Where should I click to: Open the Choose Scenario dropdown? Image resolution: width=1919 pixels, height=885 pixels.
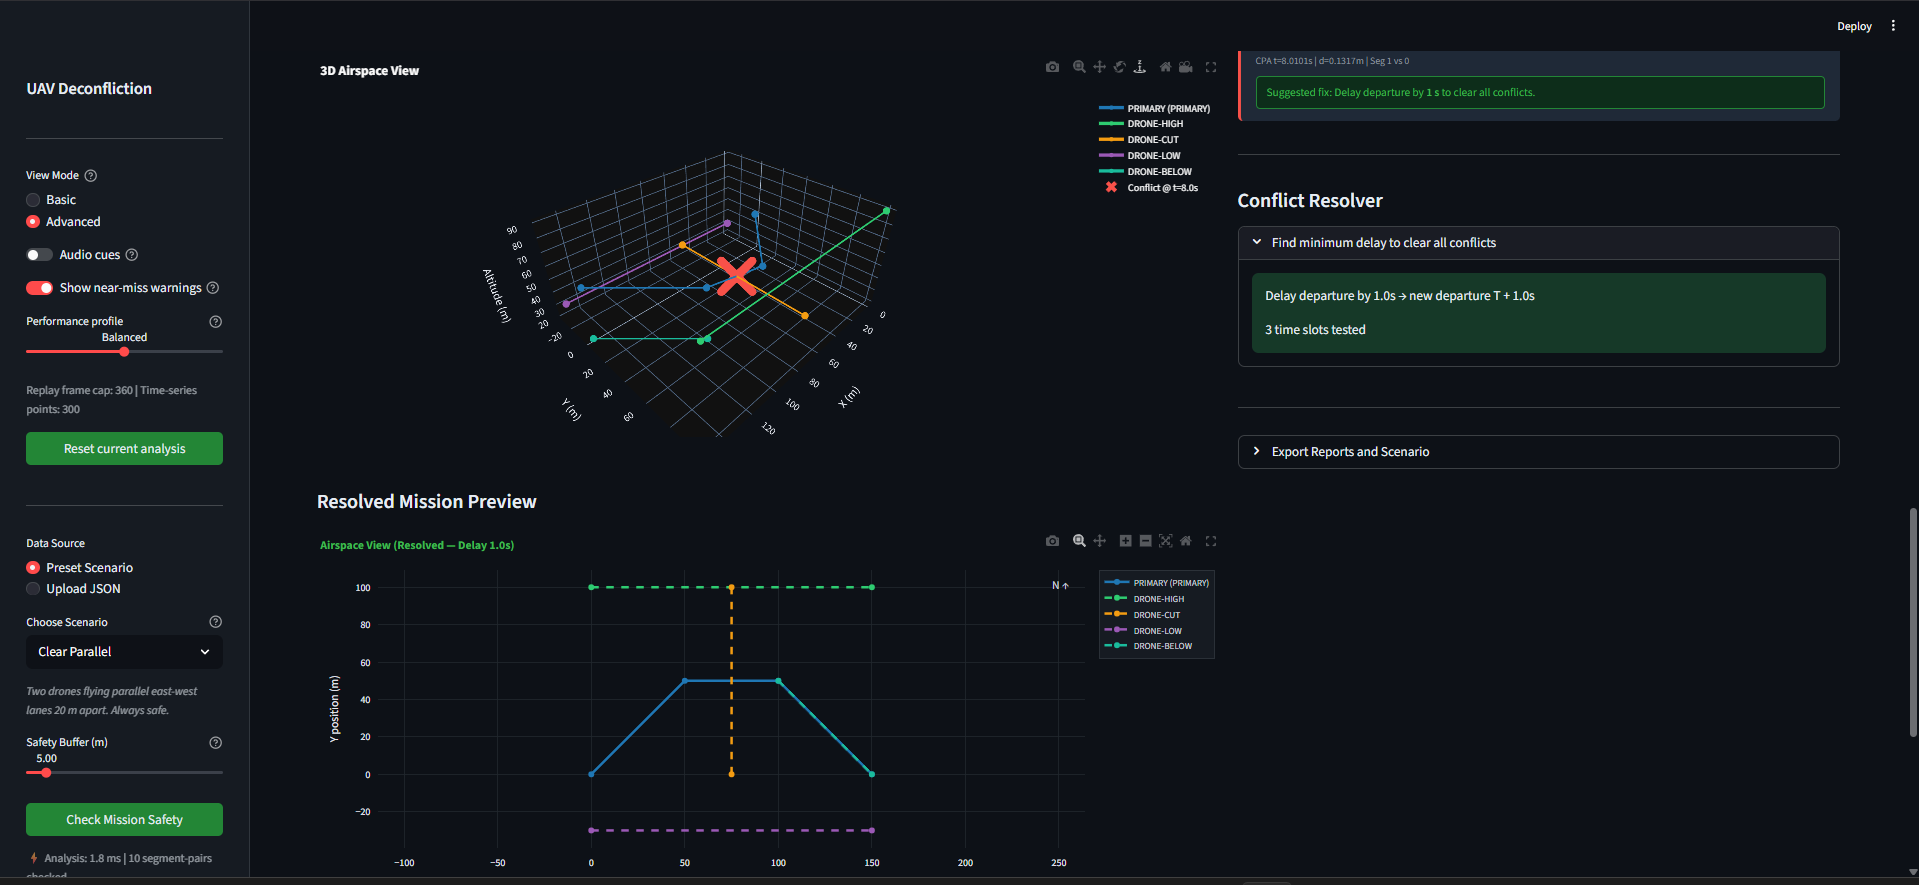point(124,652)
